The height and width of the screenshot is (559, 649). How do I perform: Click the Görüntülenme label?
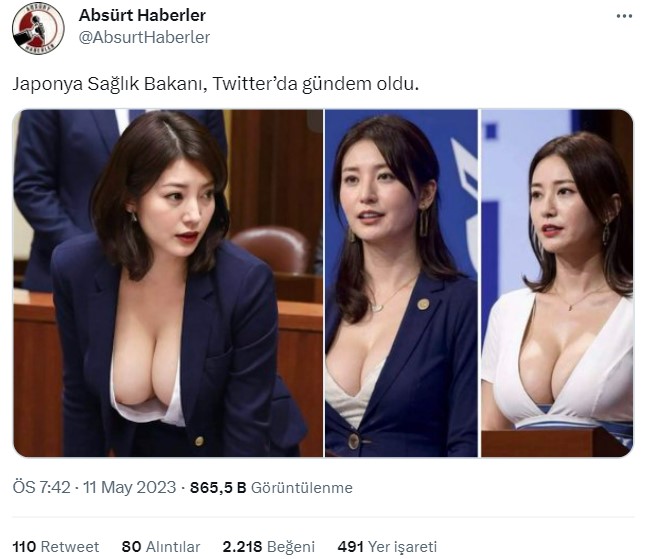(302, 487)
